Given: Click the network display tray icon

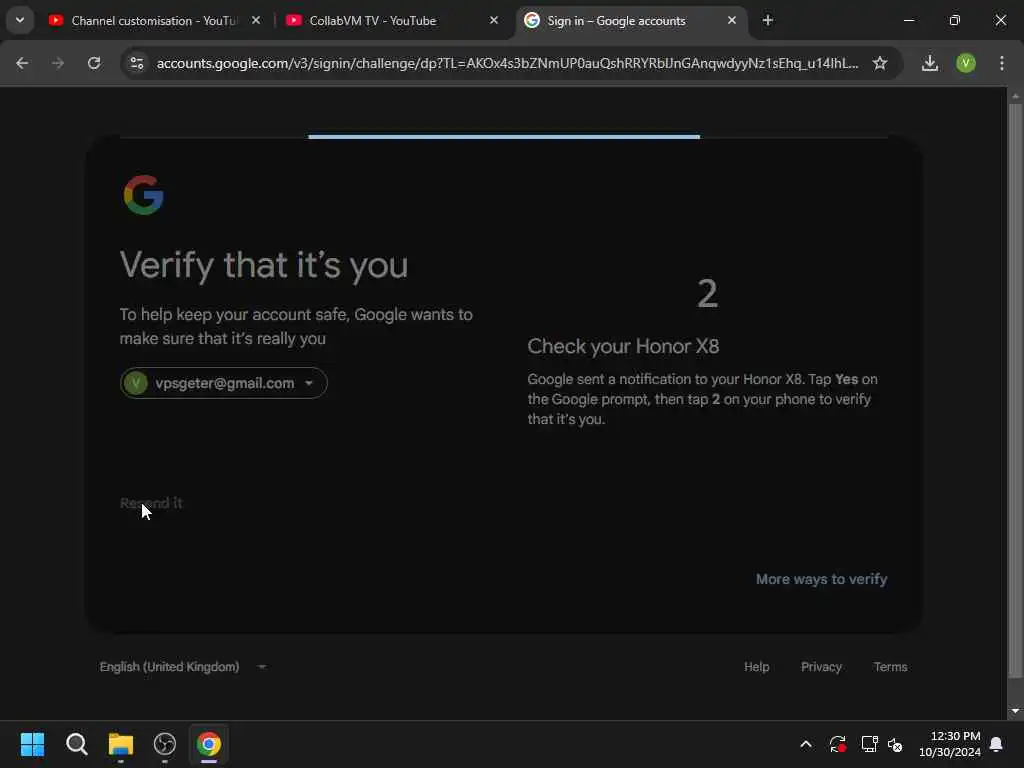Looking at the screenshot, I should pyautogui.click(x=869, y=744).
